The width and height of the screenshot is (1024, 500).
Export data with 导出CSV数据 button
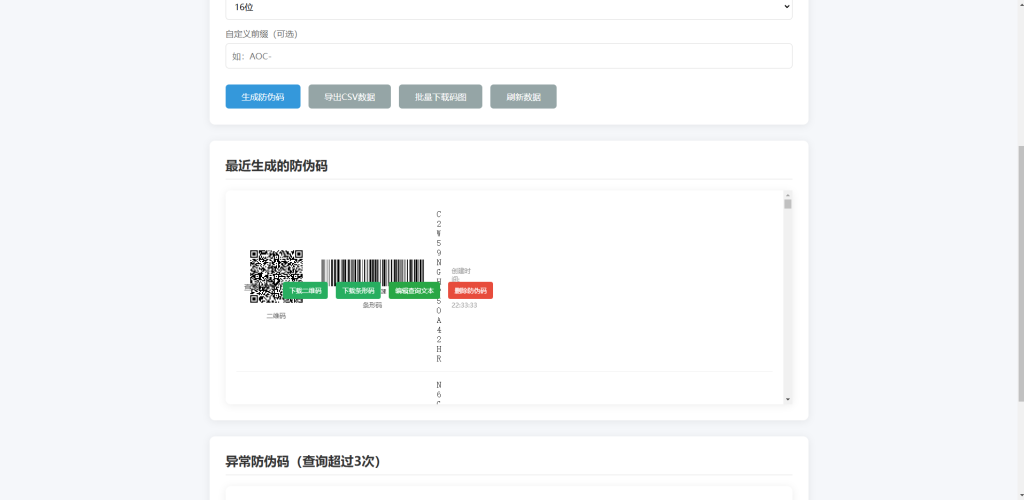coord(349,97)
